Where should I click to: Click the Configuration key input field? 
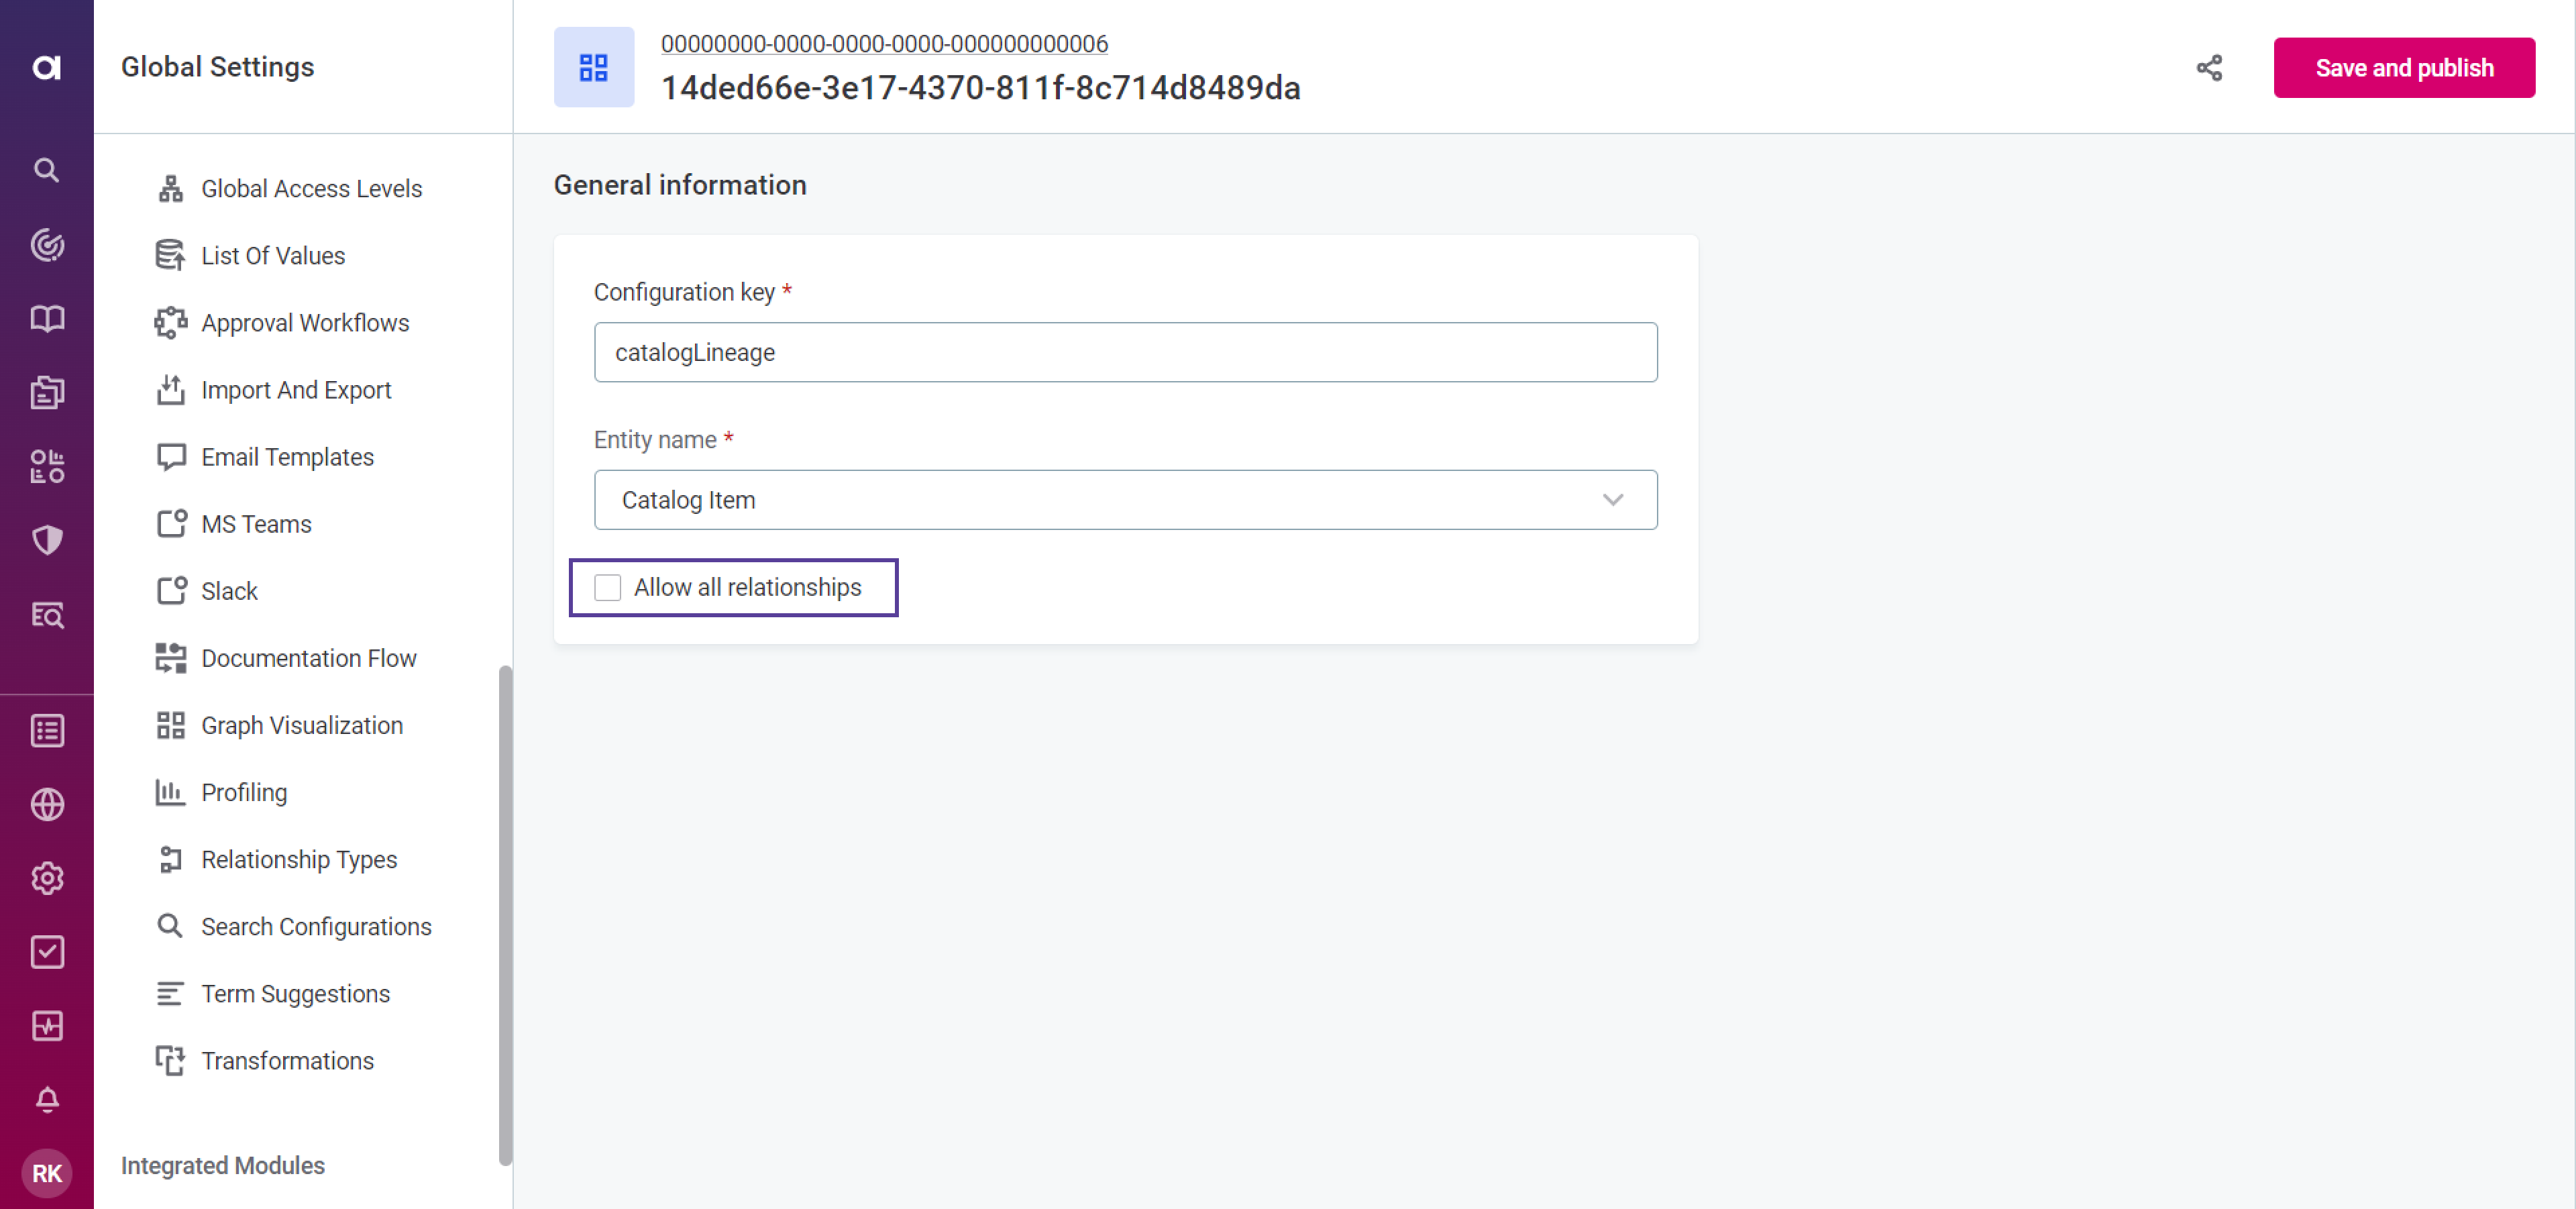[1127, 352]
